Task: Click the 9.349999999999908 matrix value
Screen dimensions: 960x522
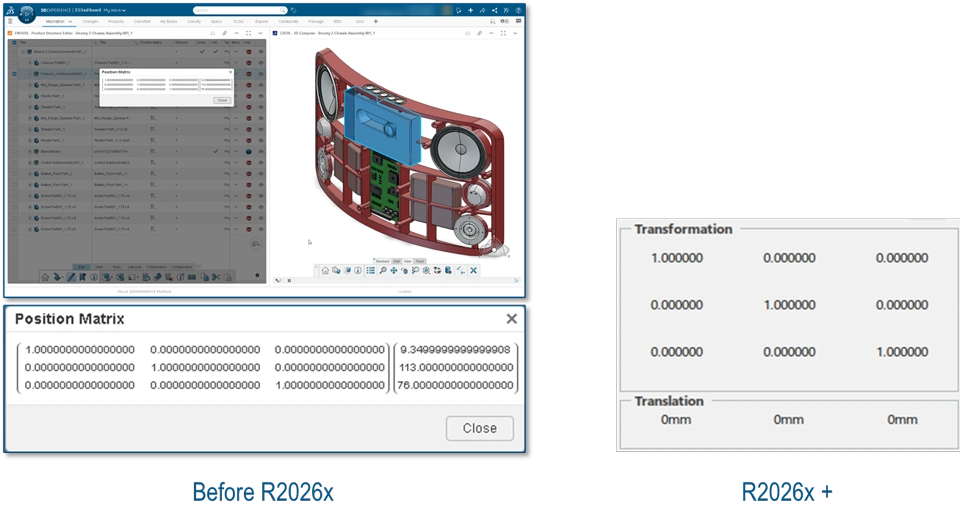Action: click(456, 349)
